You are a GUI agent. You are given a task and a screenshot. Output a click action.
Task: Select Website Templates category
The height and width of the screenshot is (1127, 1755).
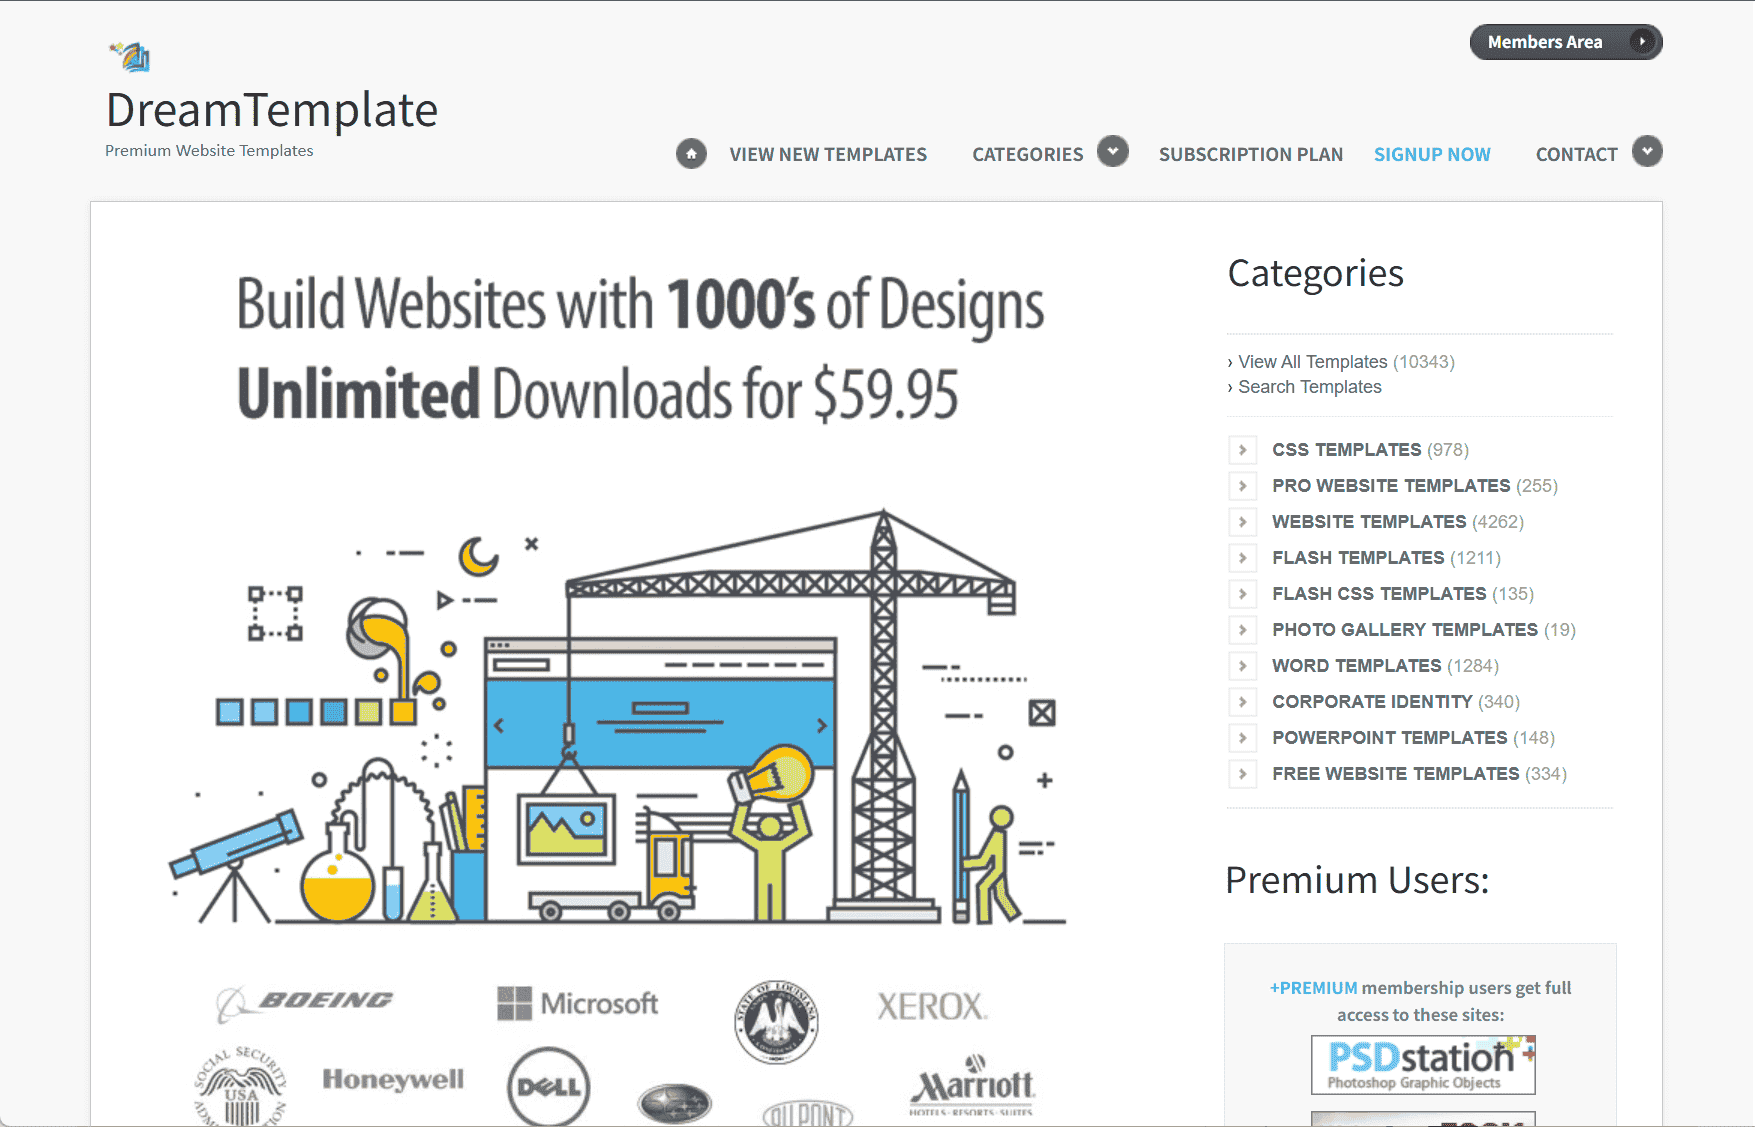[1368, 522]
